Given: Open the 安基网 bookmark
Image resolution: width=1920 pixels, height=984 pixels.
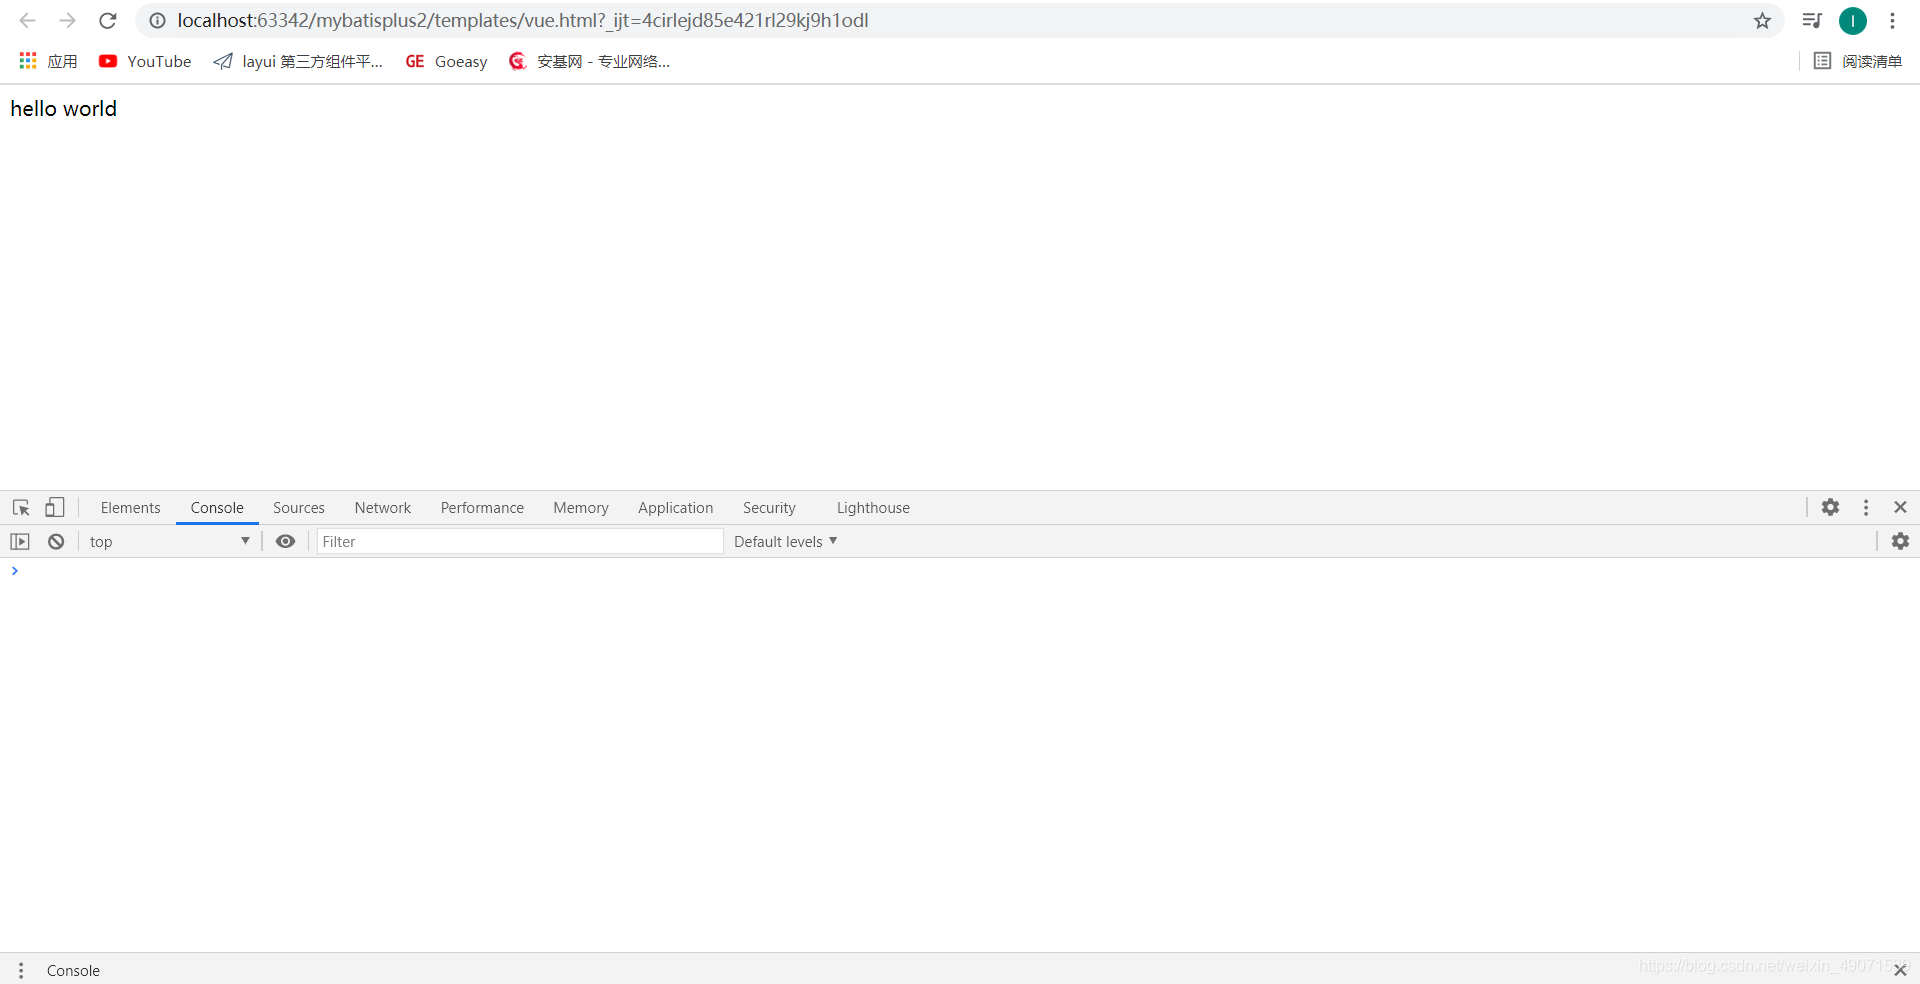Looking at the screenshot, I should coord(589,61).
